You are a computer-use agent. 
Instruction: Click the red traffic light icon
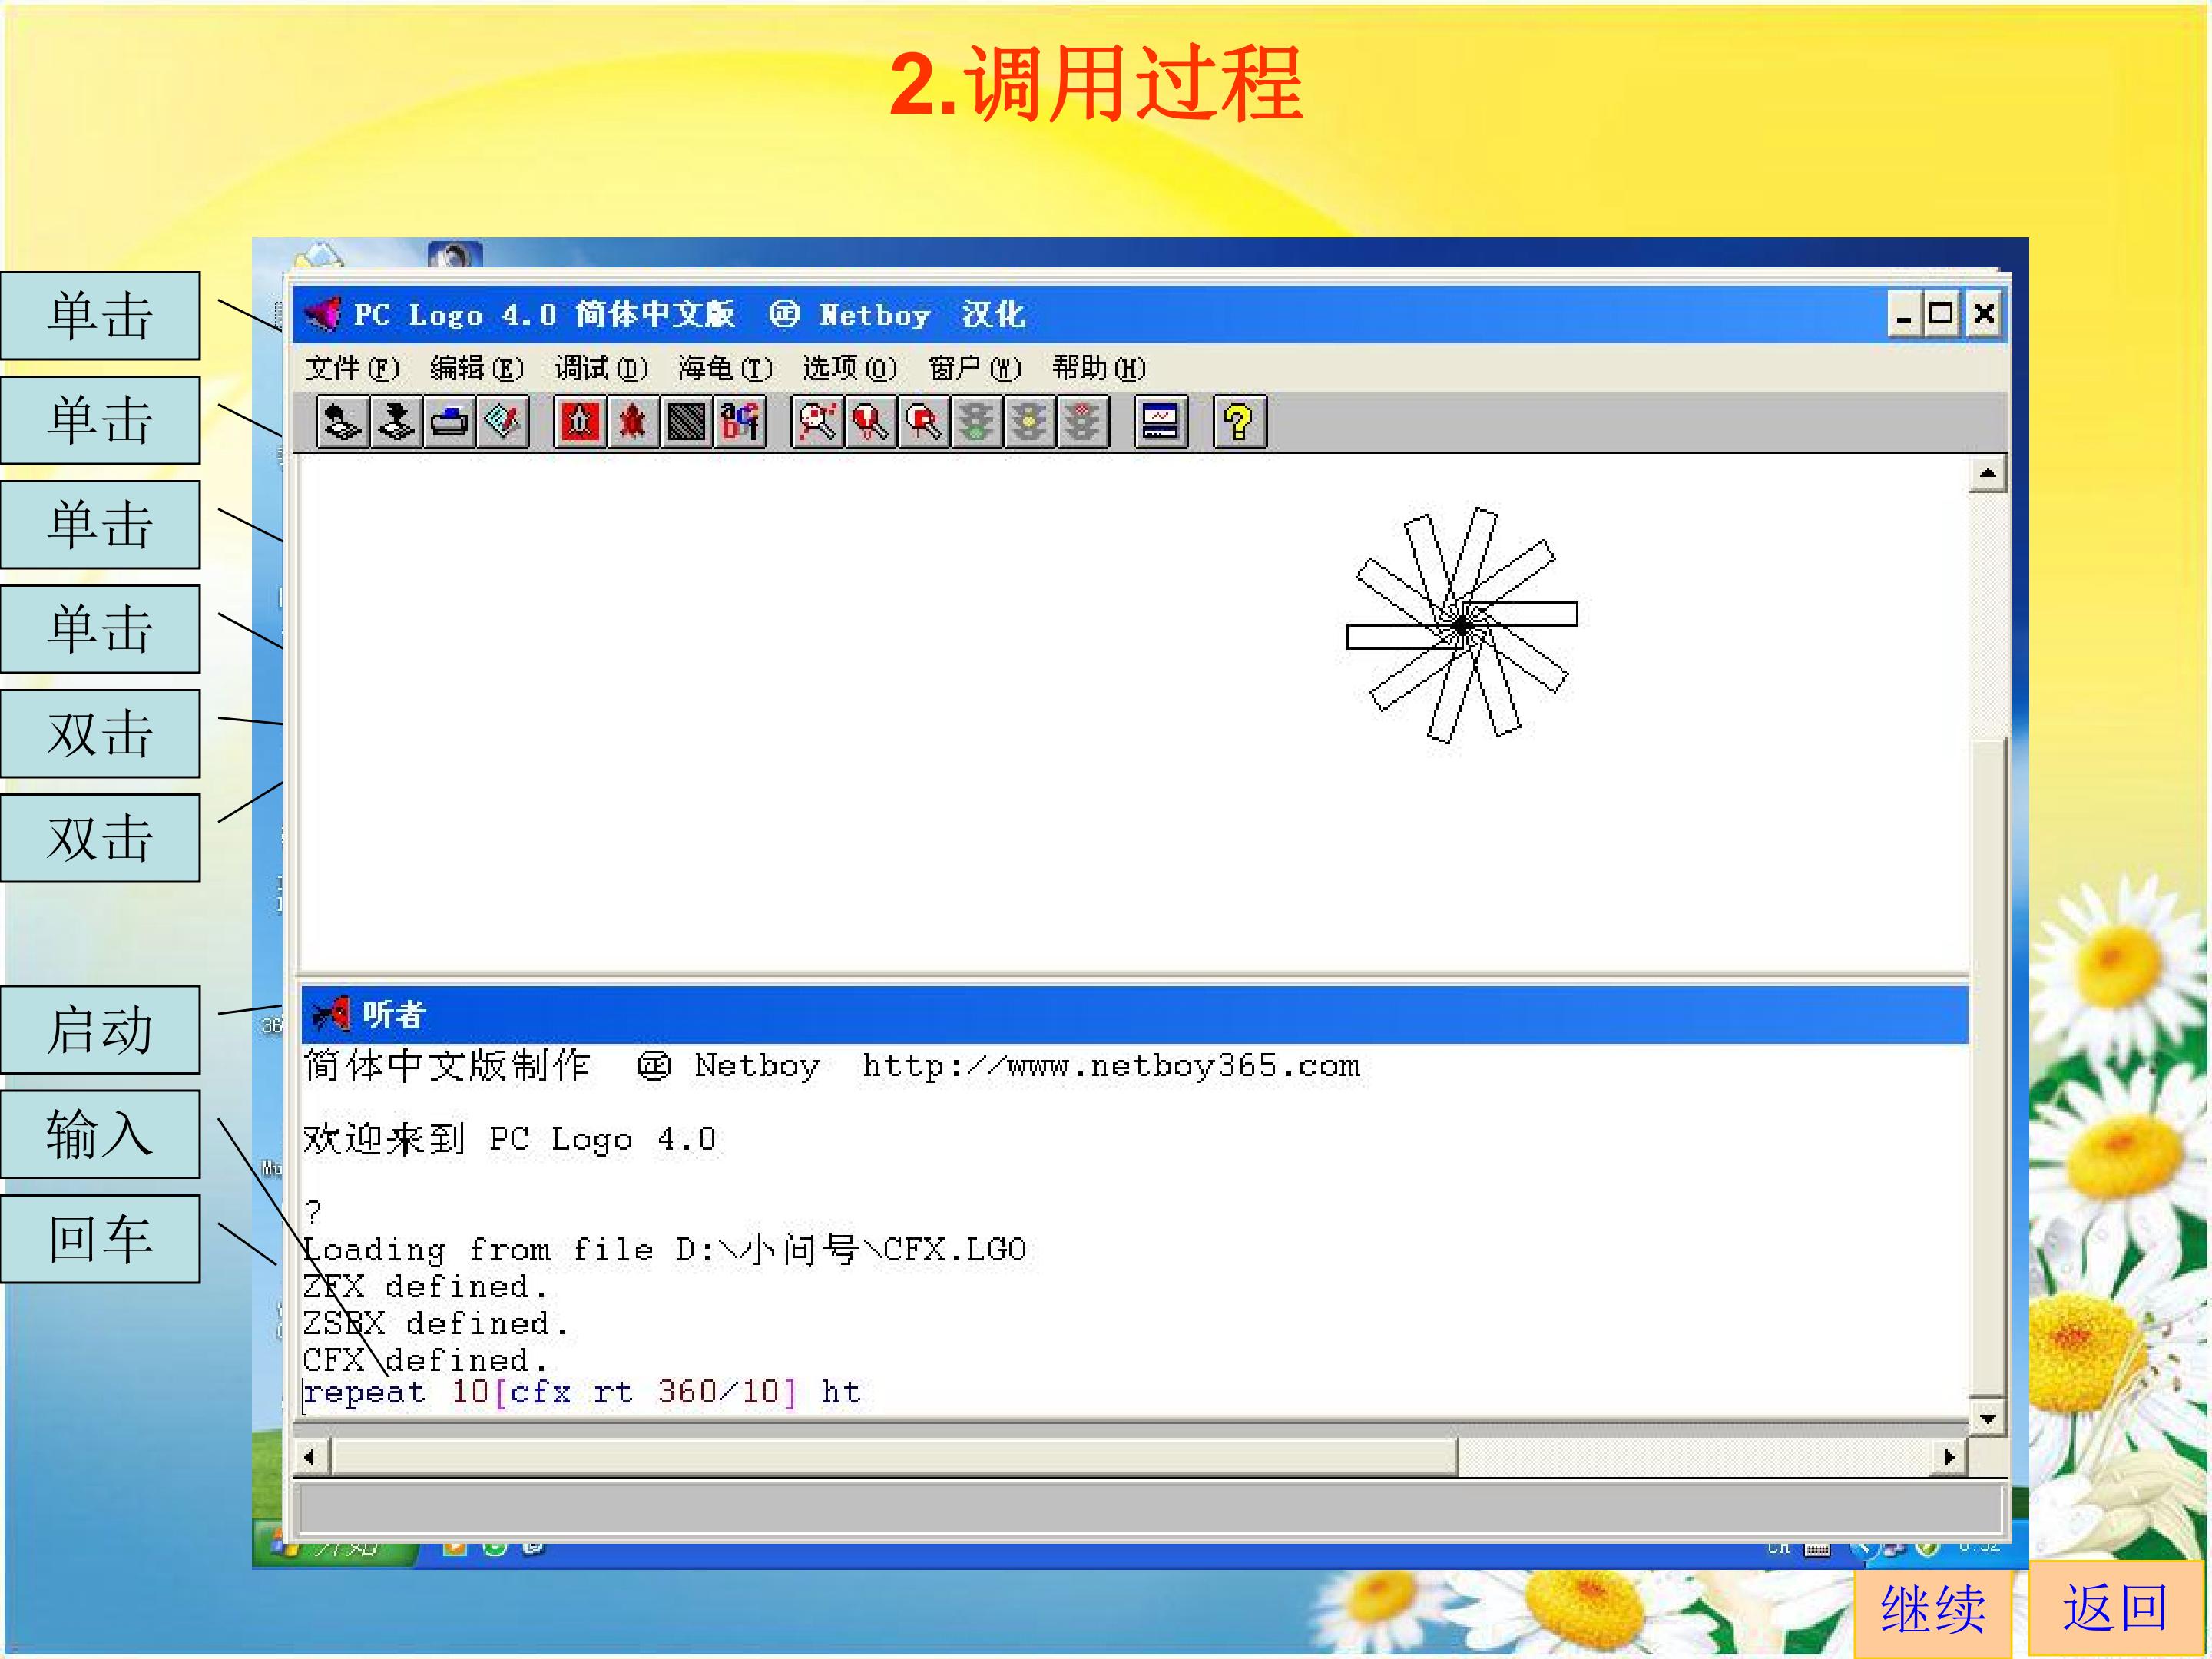(1082, 422)
